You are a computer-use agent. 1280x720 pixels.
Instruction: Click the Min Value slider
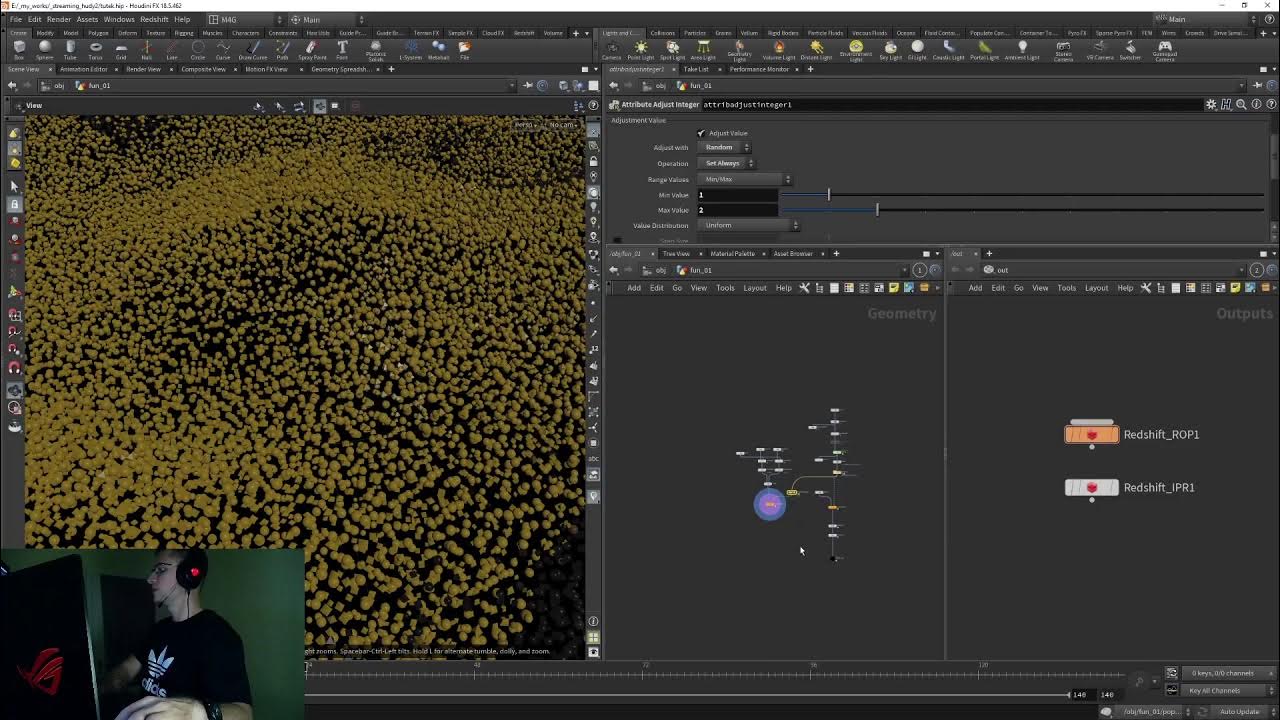click(1021, 195)
